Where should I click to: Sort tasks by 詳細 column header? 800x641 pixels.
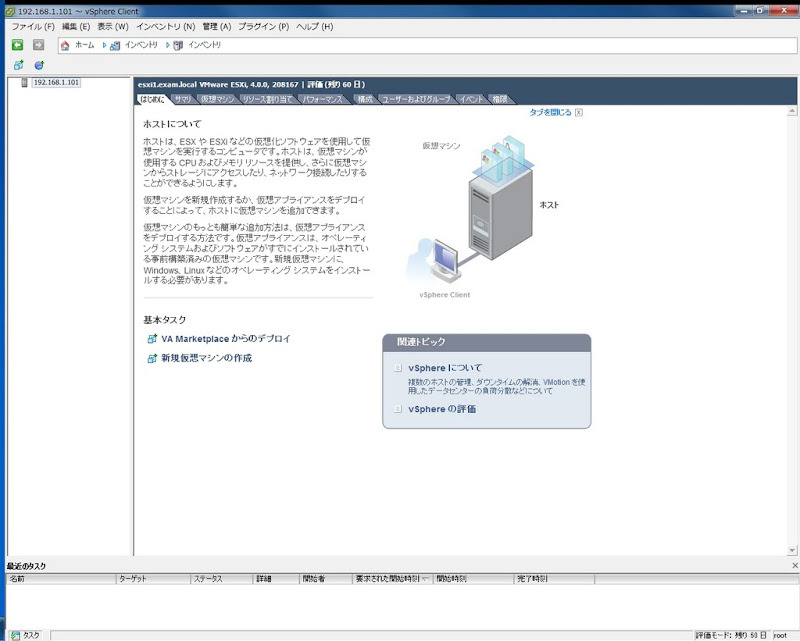coord(276,579)
